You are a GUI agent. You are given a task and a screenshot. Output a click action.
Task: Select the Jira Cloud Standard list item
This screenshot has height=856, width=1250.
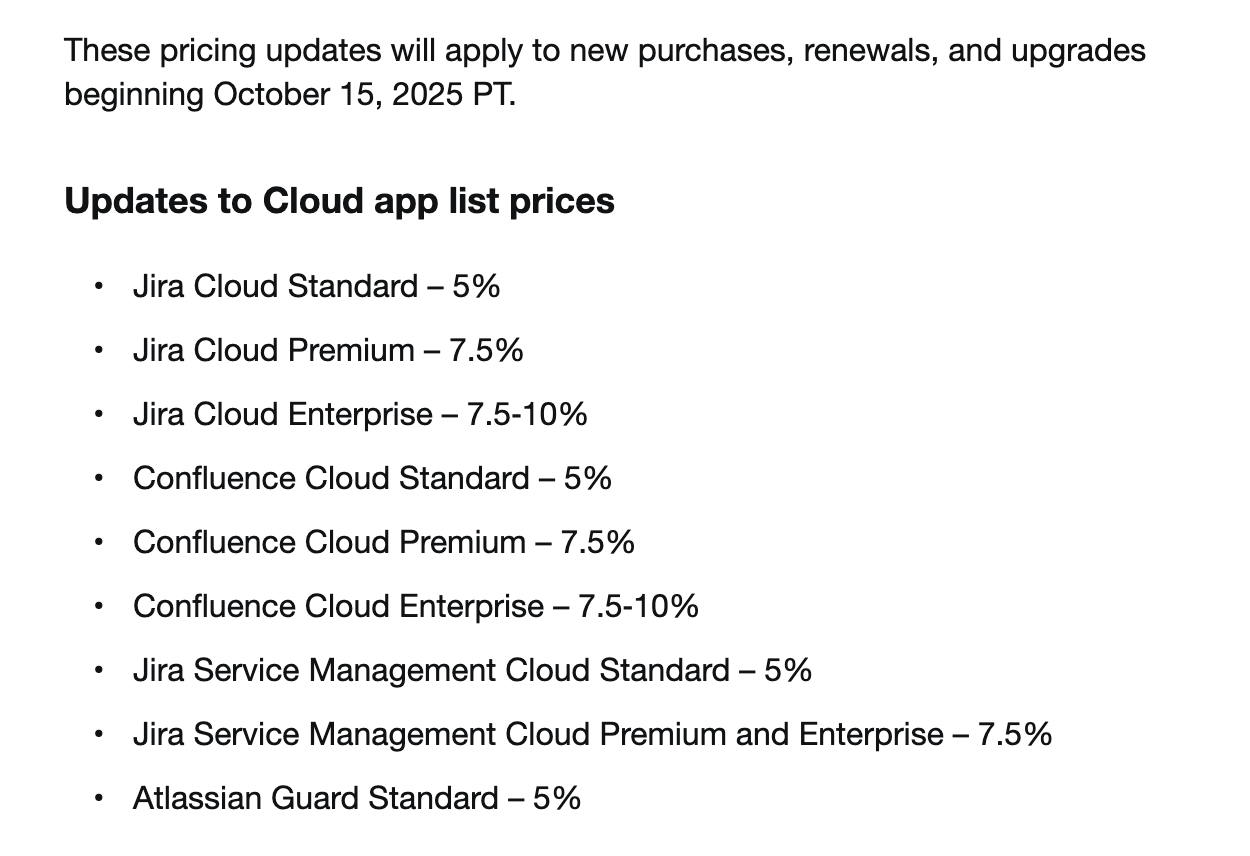[x=316, y=287]
